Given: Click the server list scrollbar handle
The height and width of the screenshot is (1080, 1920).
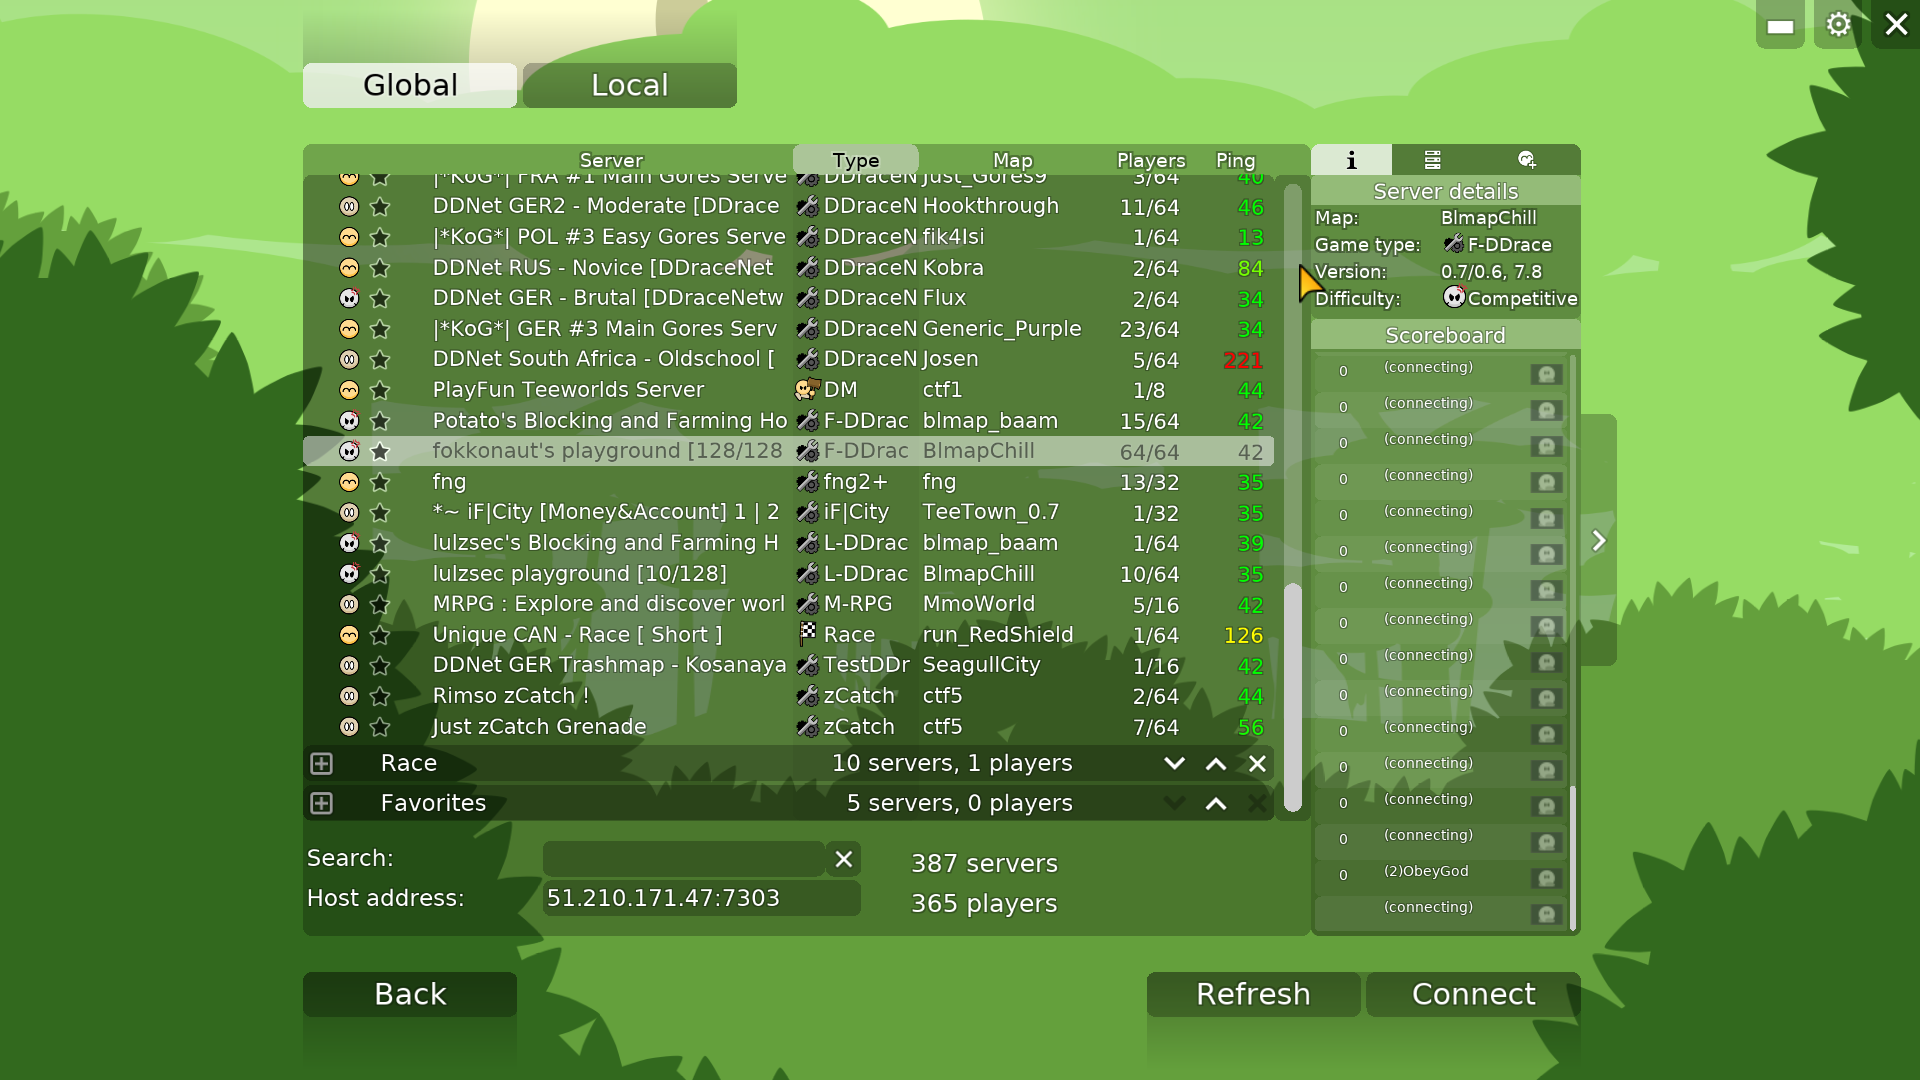Looking at the screenshot, I should tap(1293, 697).
